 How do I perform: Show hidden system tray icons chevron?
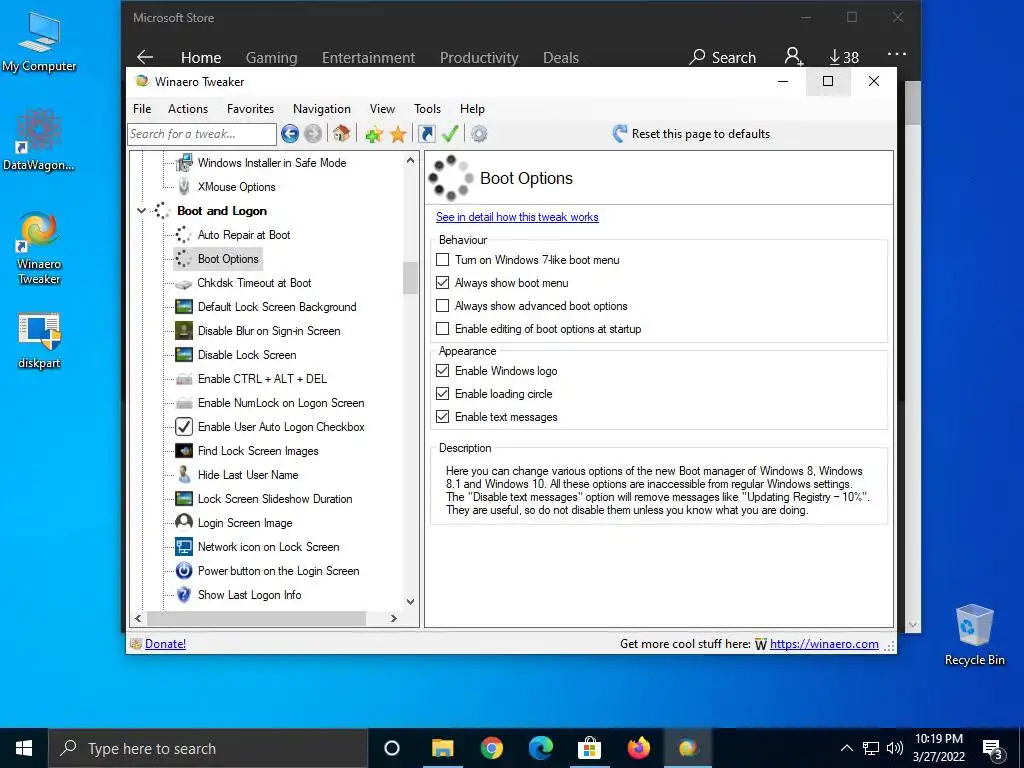tap(846, 748)
